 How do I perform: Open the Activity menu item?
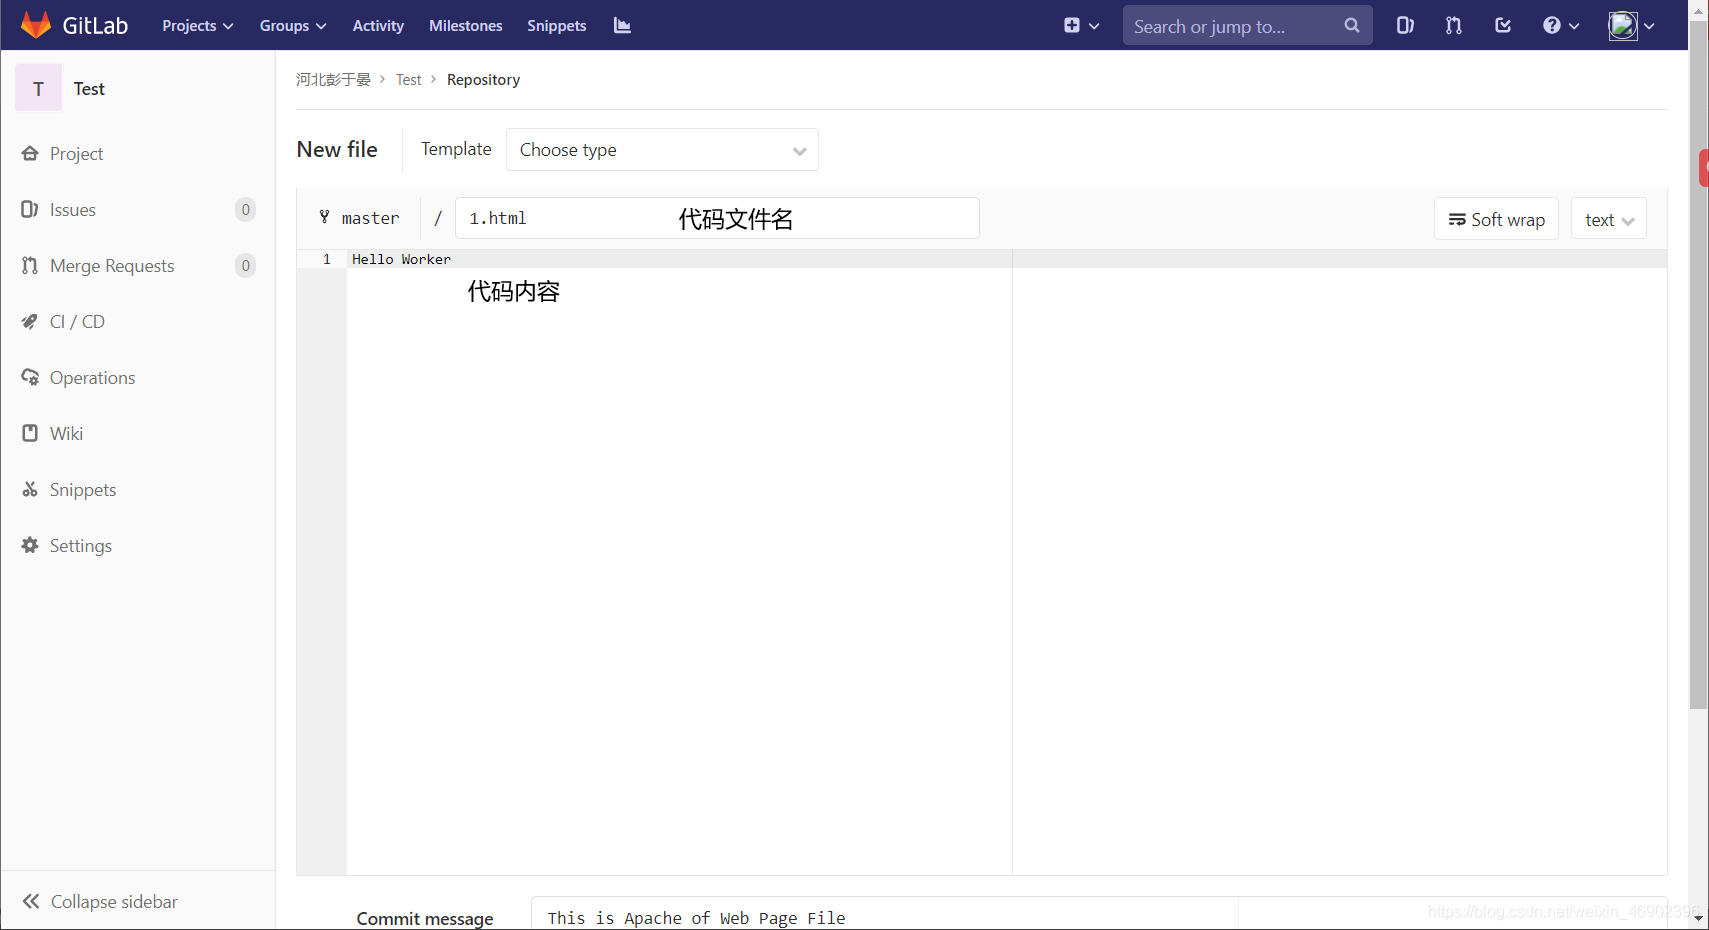click(378, 25)
